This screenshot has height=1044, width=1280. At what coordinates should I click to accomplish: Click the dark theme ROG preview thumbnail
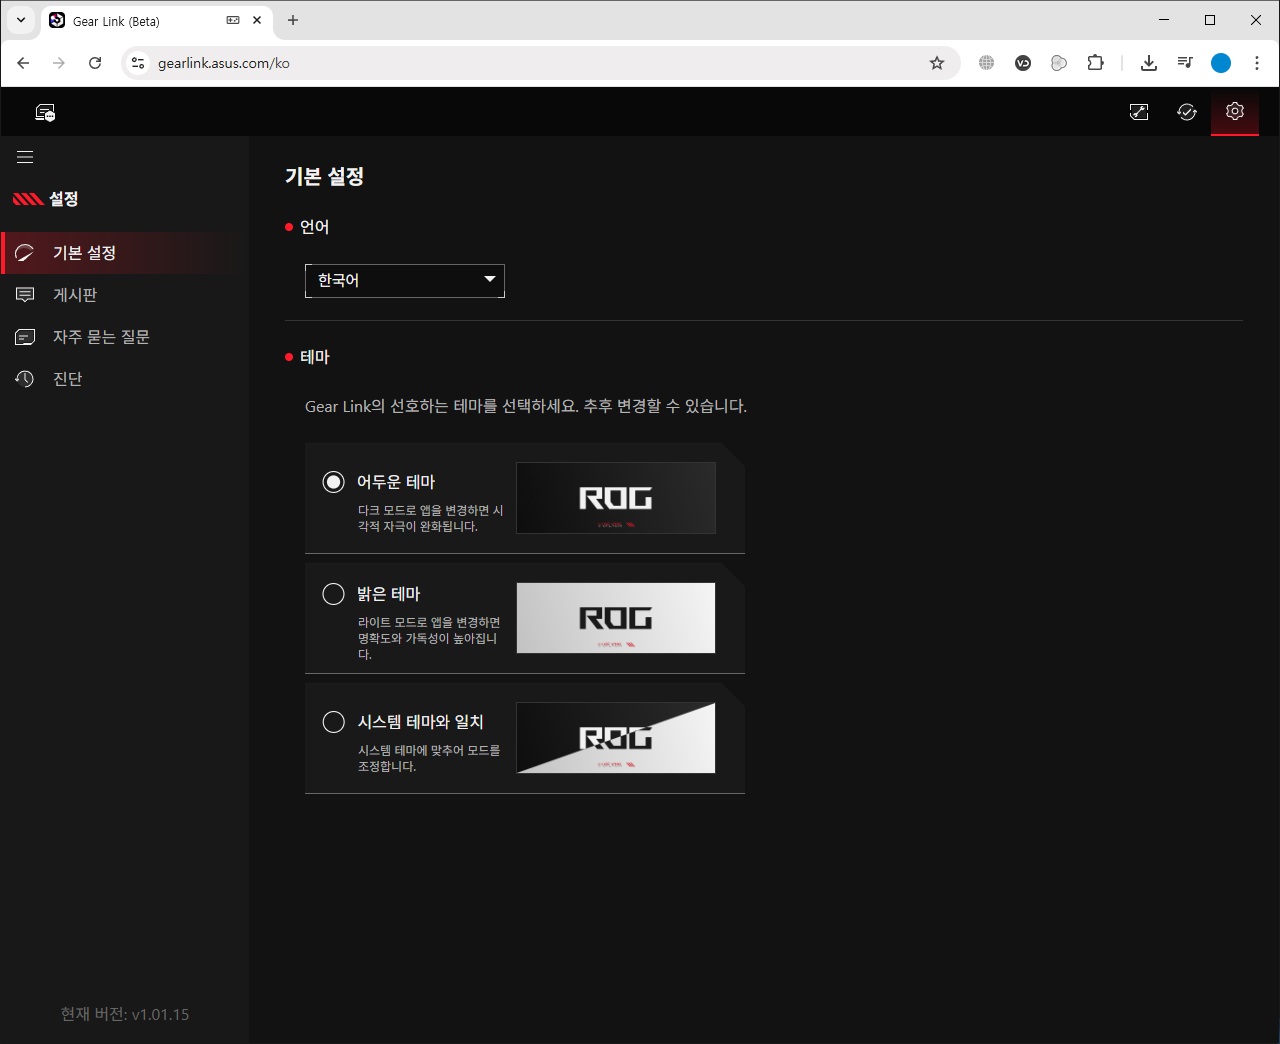click(x=616, y=498)
